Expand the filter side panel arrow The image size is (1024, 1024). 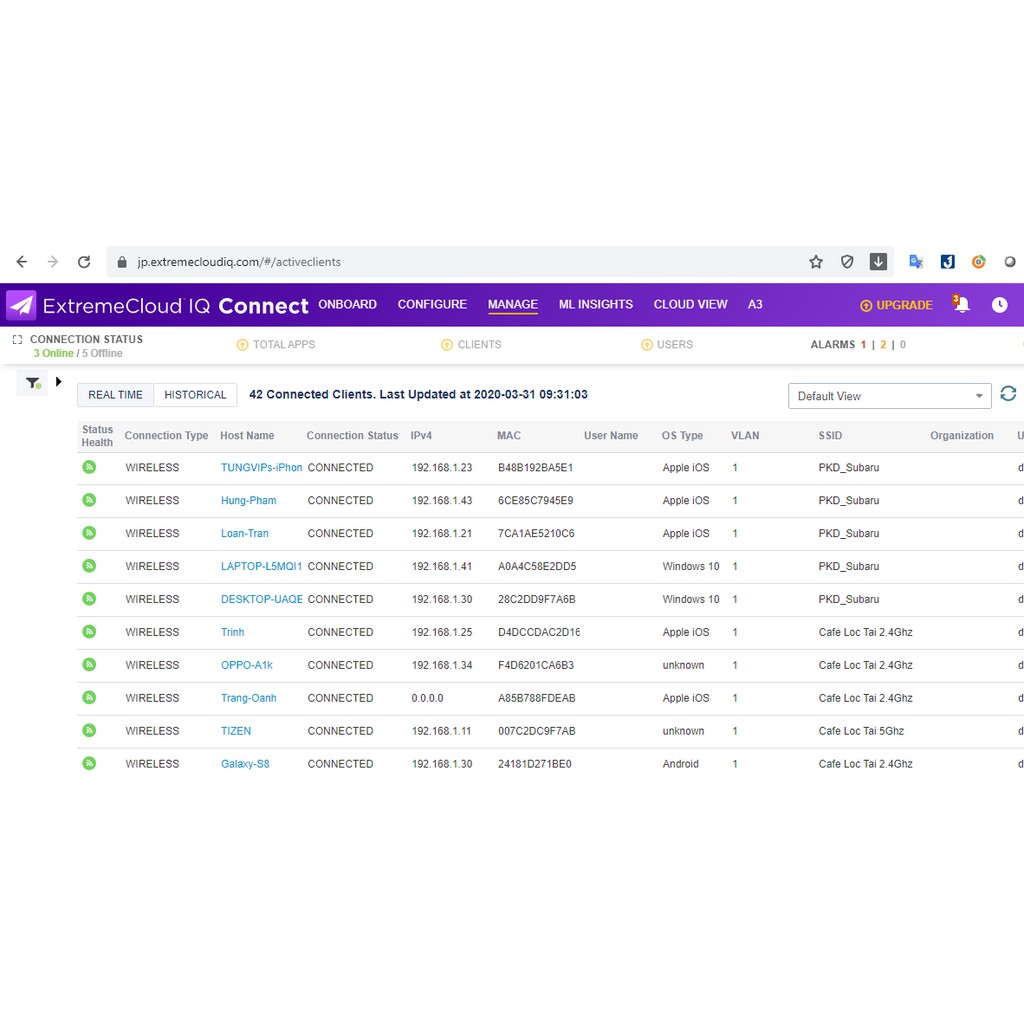(59, 381)
